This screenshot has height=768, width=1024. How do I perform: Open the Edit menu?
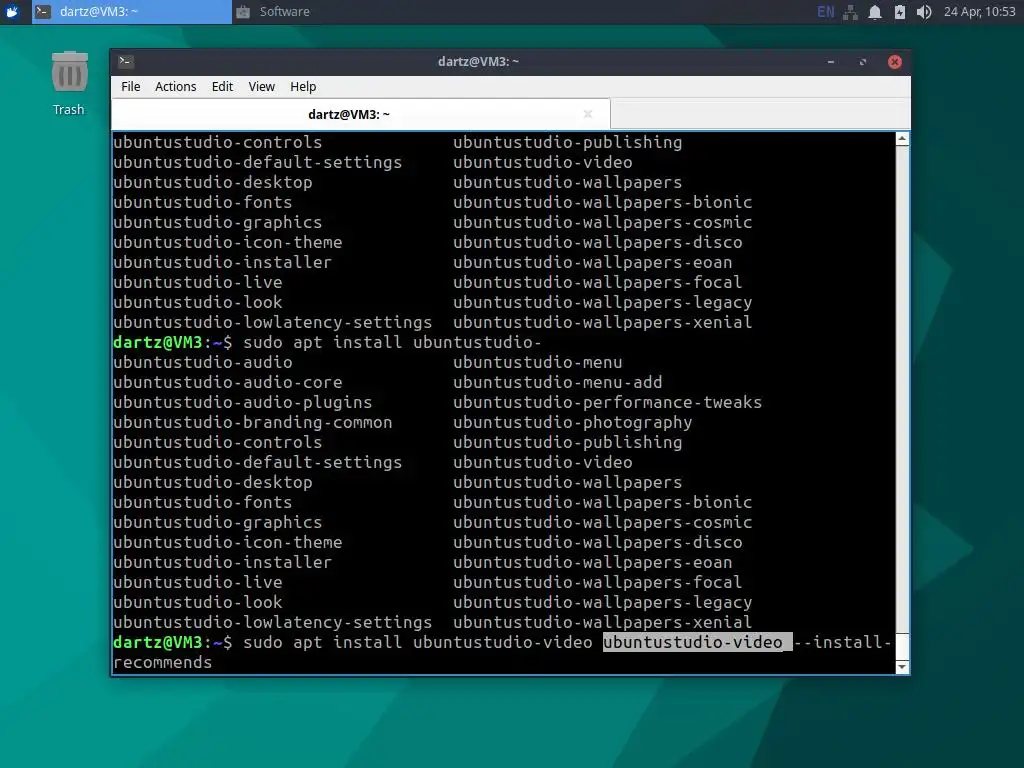tap(222, 87)
